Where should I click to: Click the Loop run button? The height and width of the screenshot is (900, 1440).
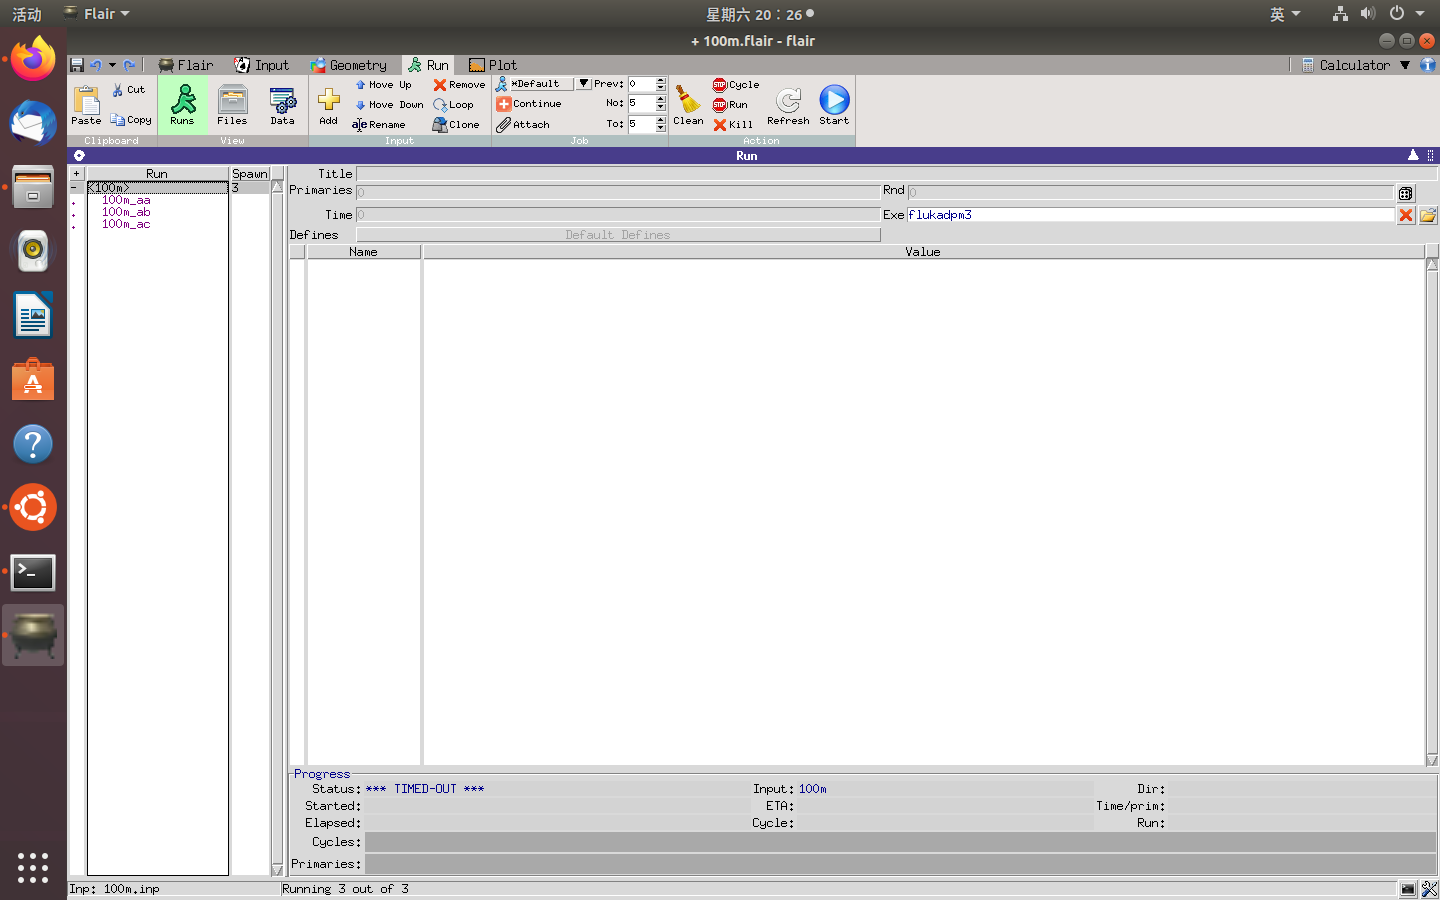click(x=453, y=105)
